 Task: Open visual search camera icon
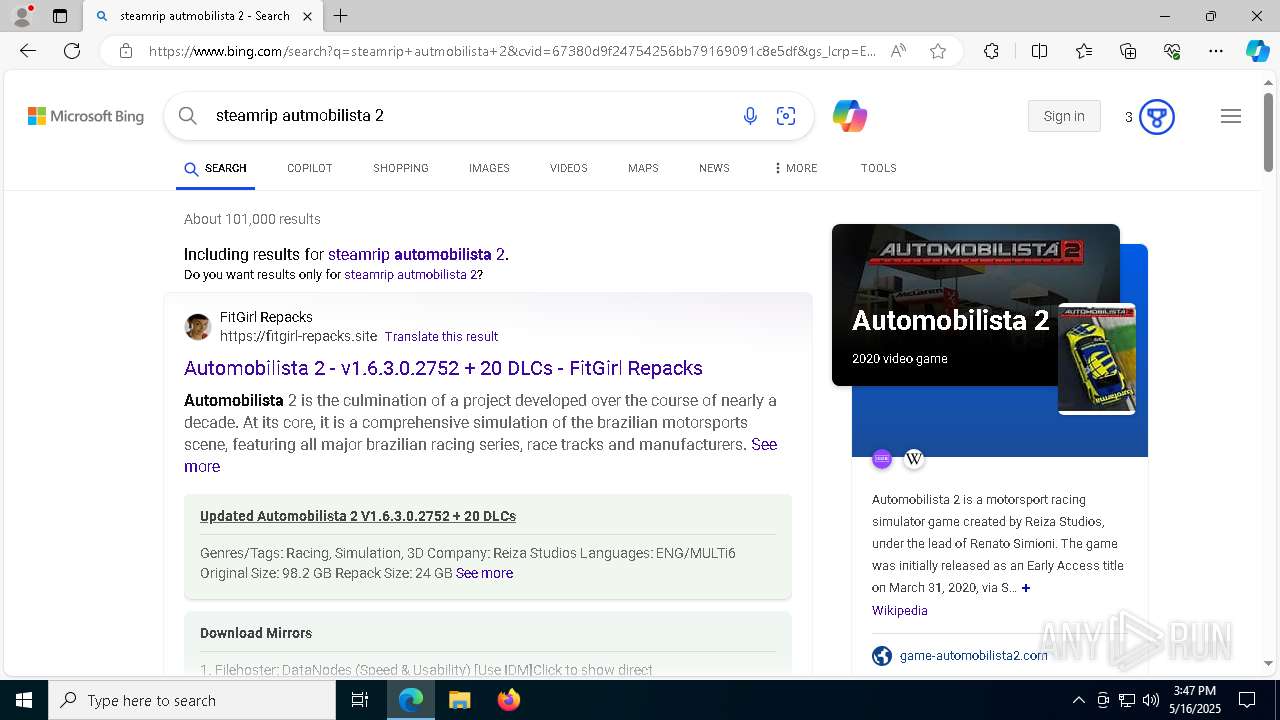coord(786,116)
